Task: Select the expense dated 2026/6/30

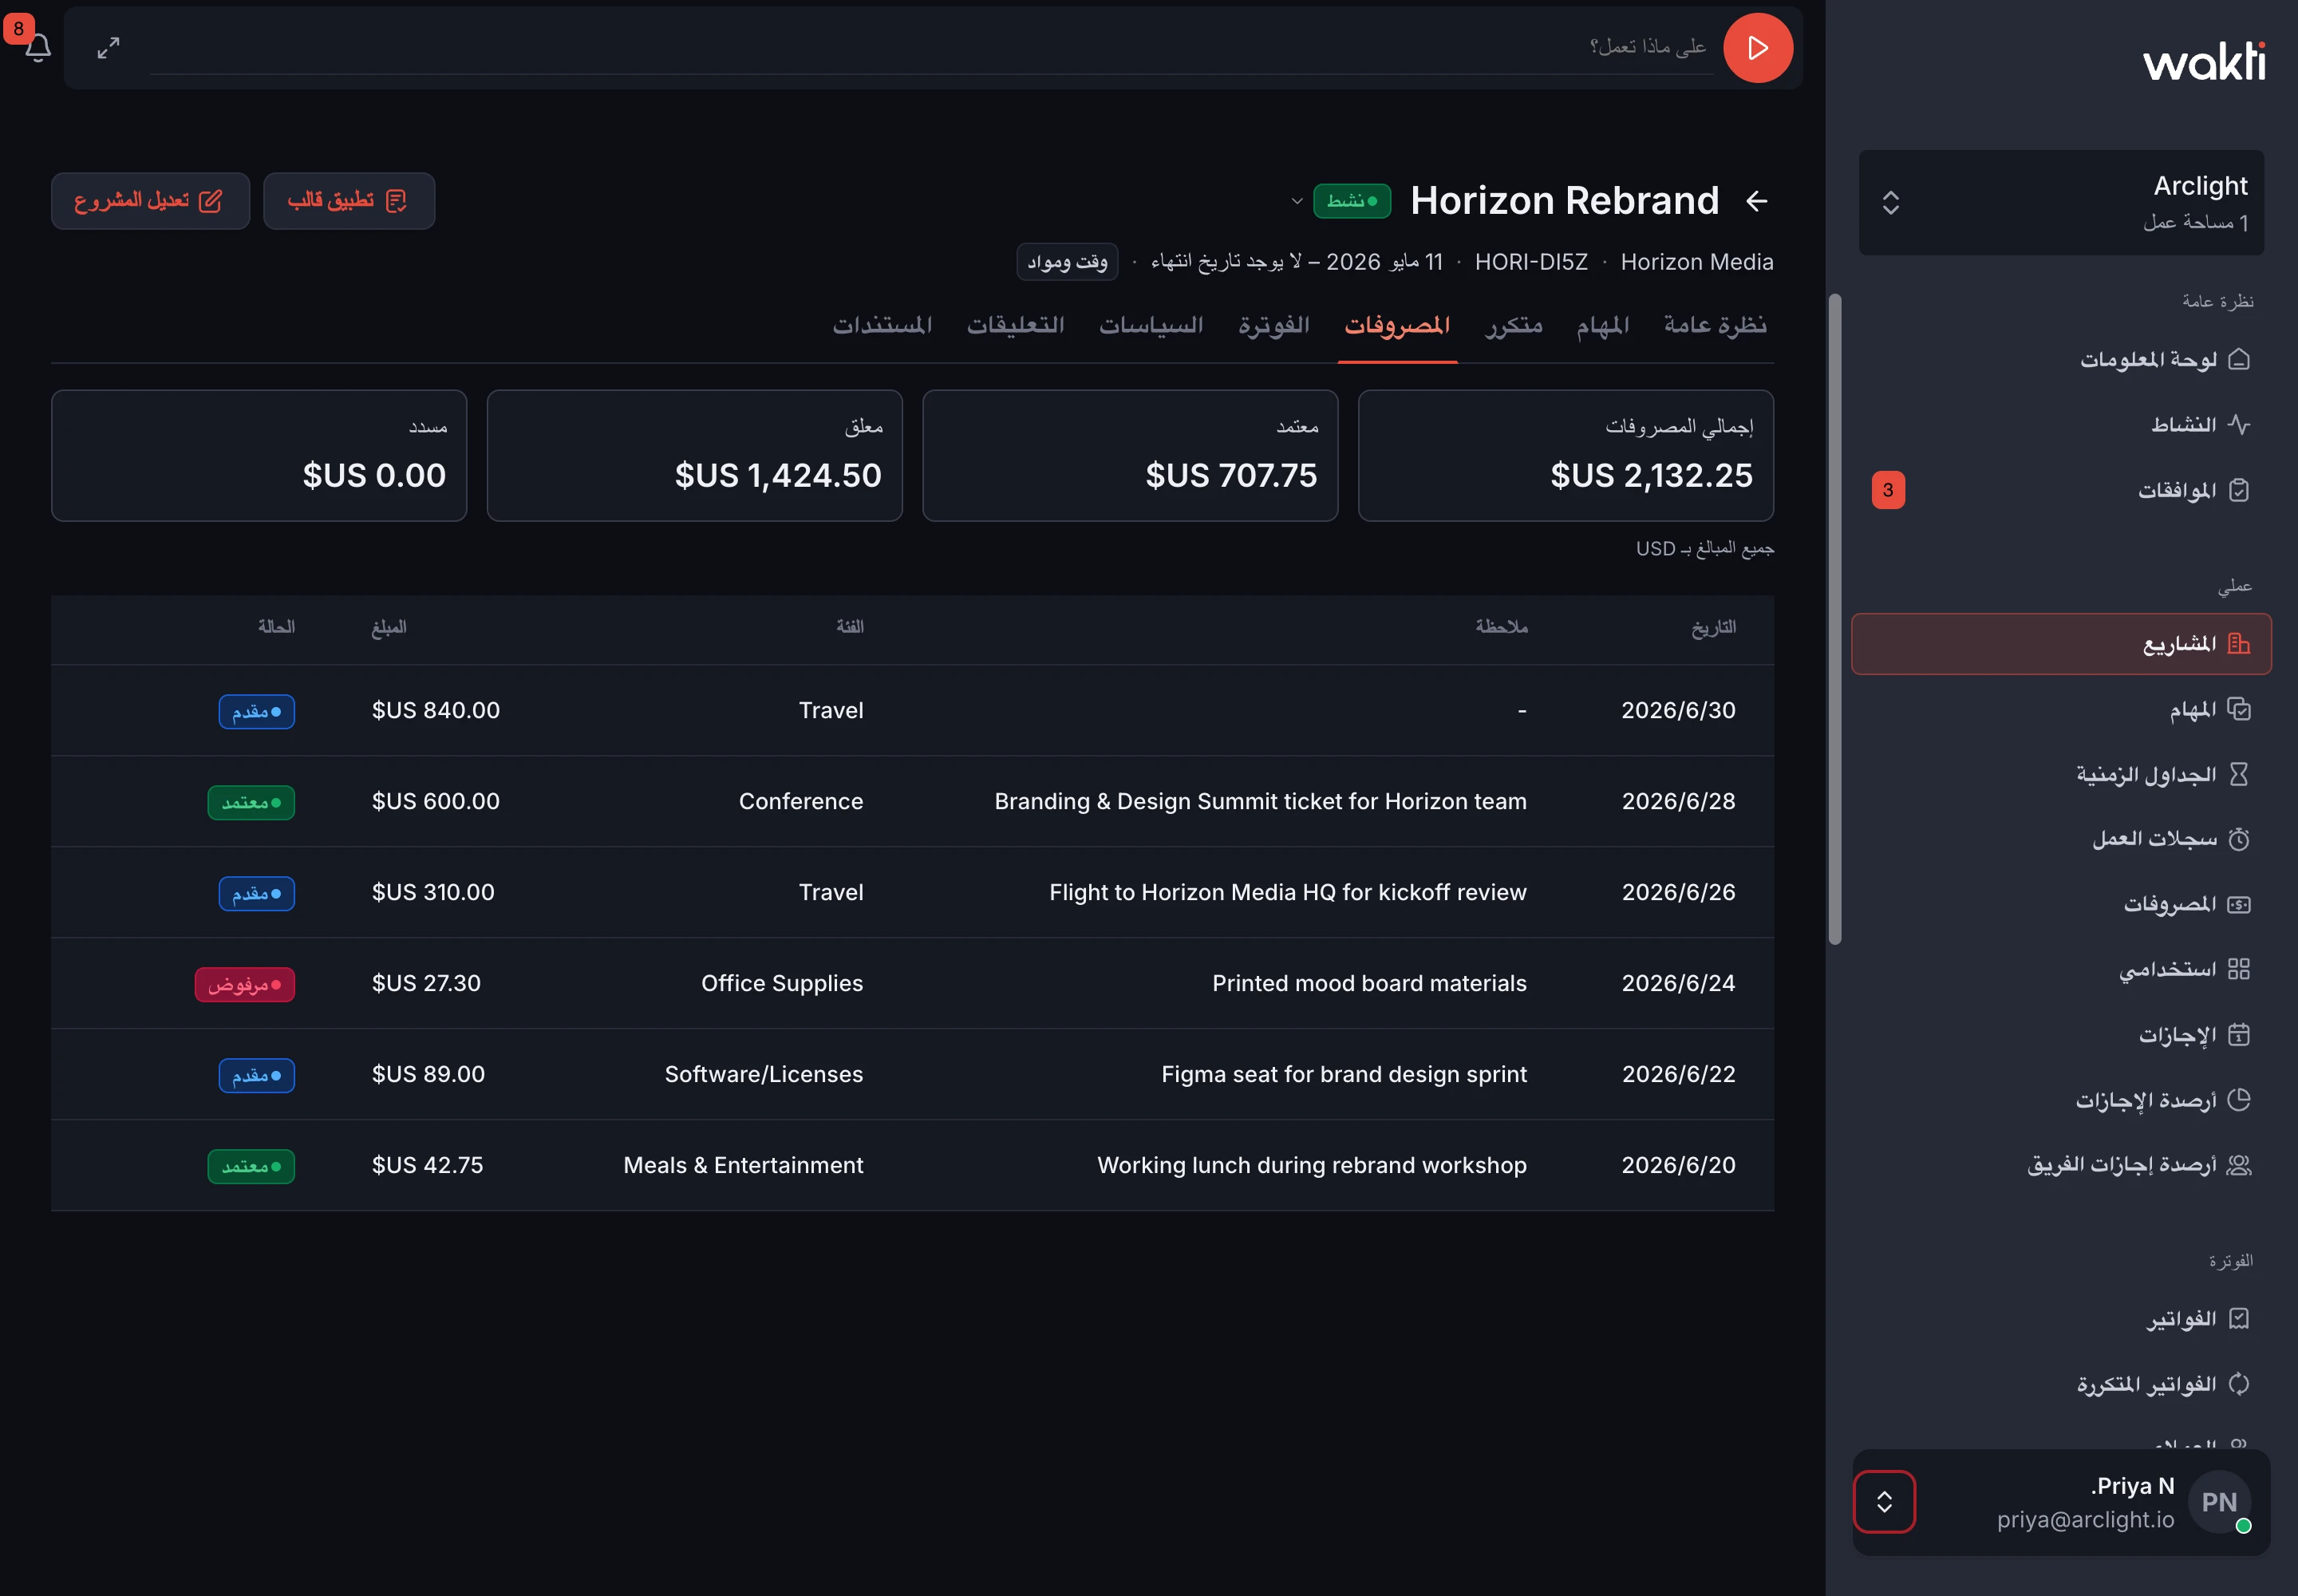Action: (x=912, y=711)
